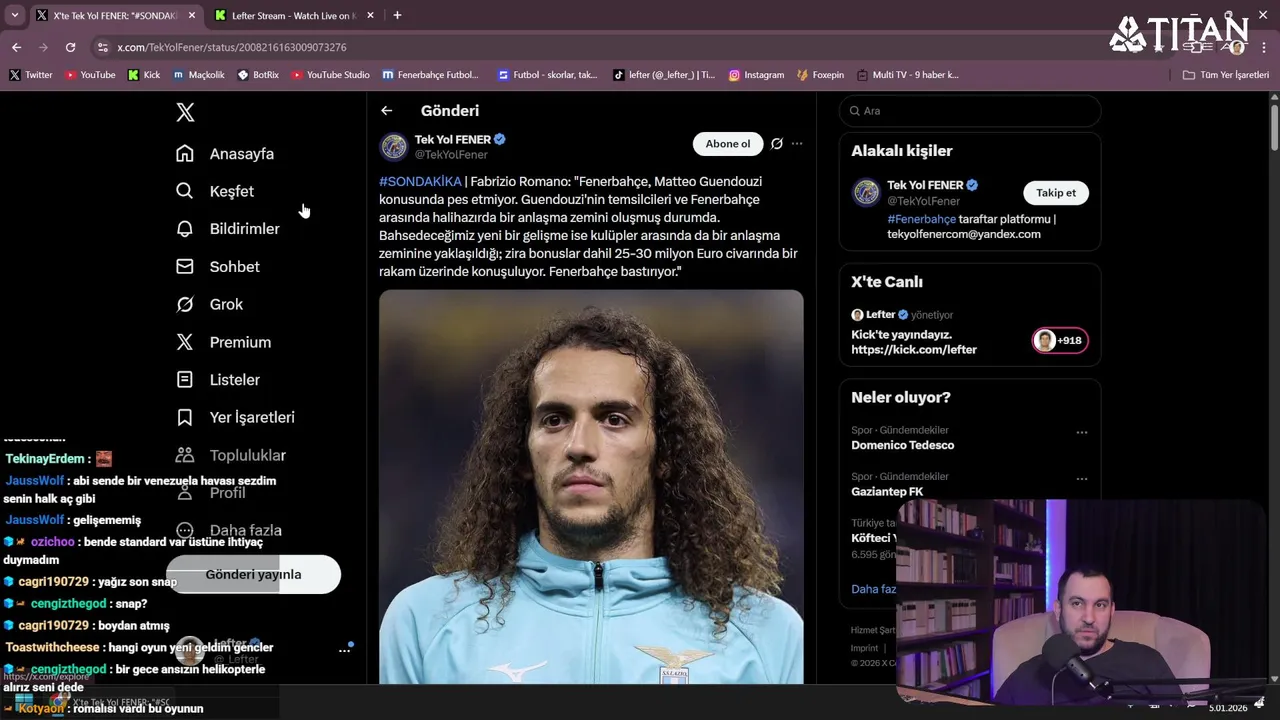Click the browser reload button

point(70,47)
